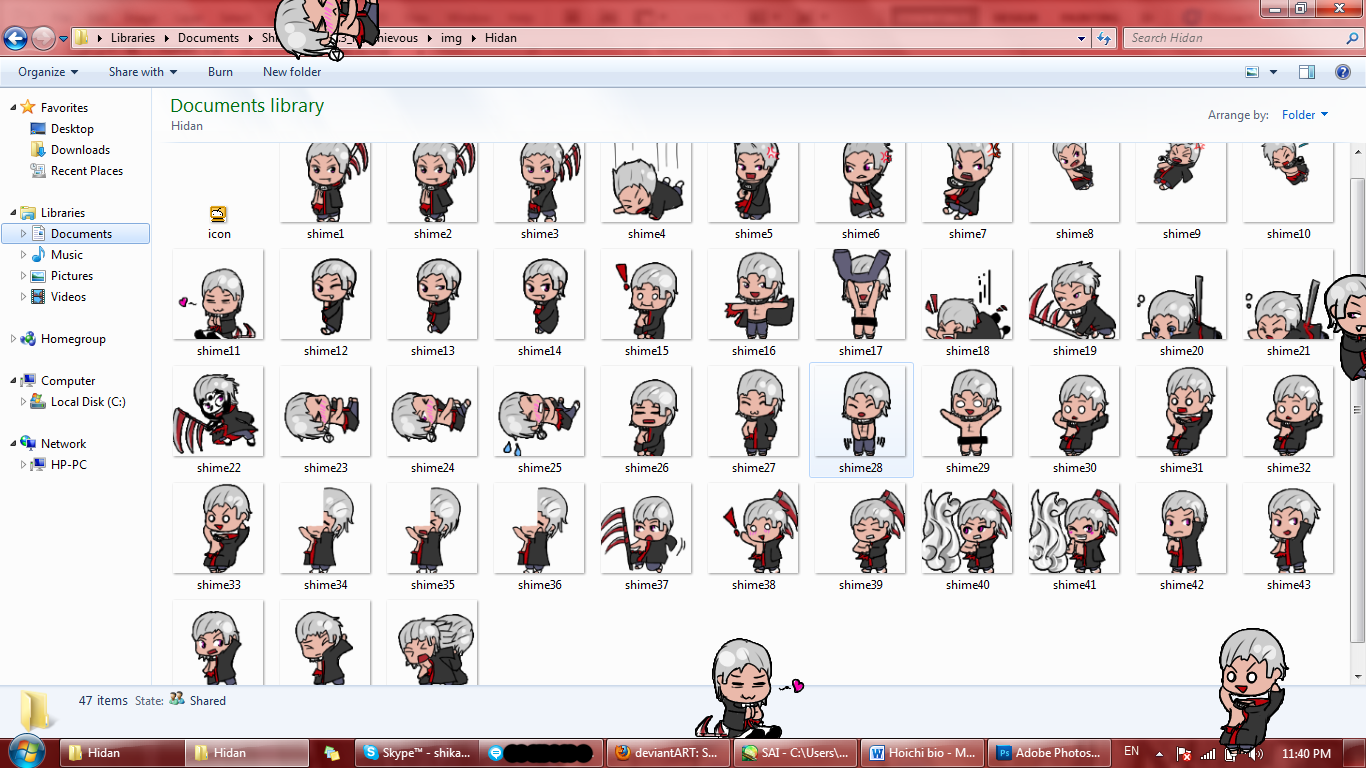Open the Hoichi bio Word taskbar button
Image resolution: width=1366 pixels, height=768 pixels.
coord(922,753)
